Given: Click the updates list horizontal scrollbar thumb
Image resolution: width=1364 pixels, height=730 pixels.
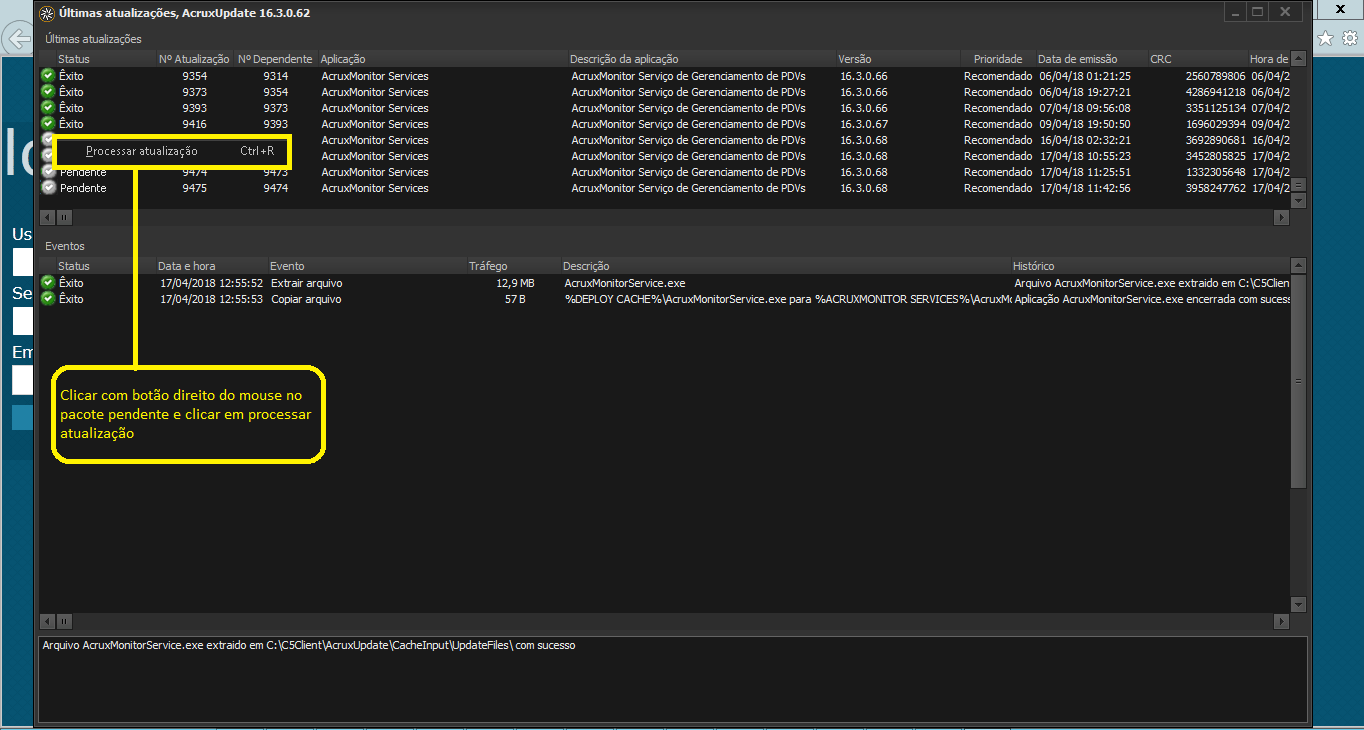Looking at the screenshot, I should coord(64,217).
